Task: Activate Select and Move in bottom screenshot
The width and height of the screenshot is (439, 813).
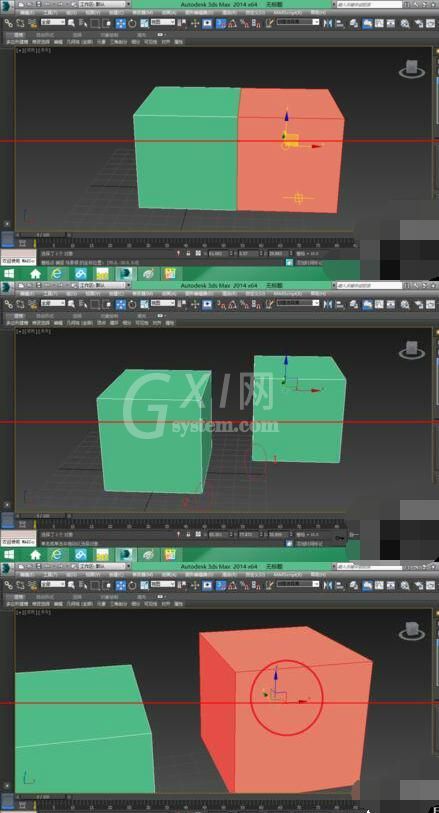Action: point(120,585)
